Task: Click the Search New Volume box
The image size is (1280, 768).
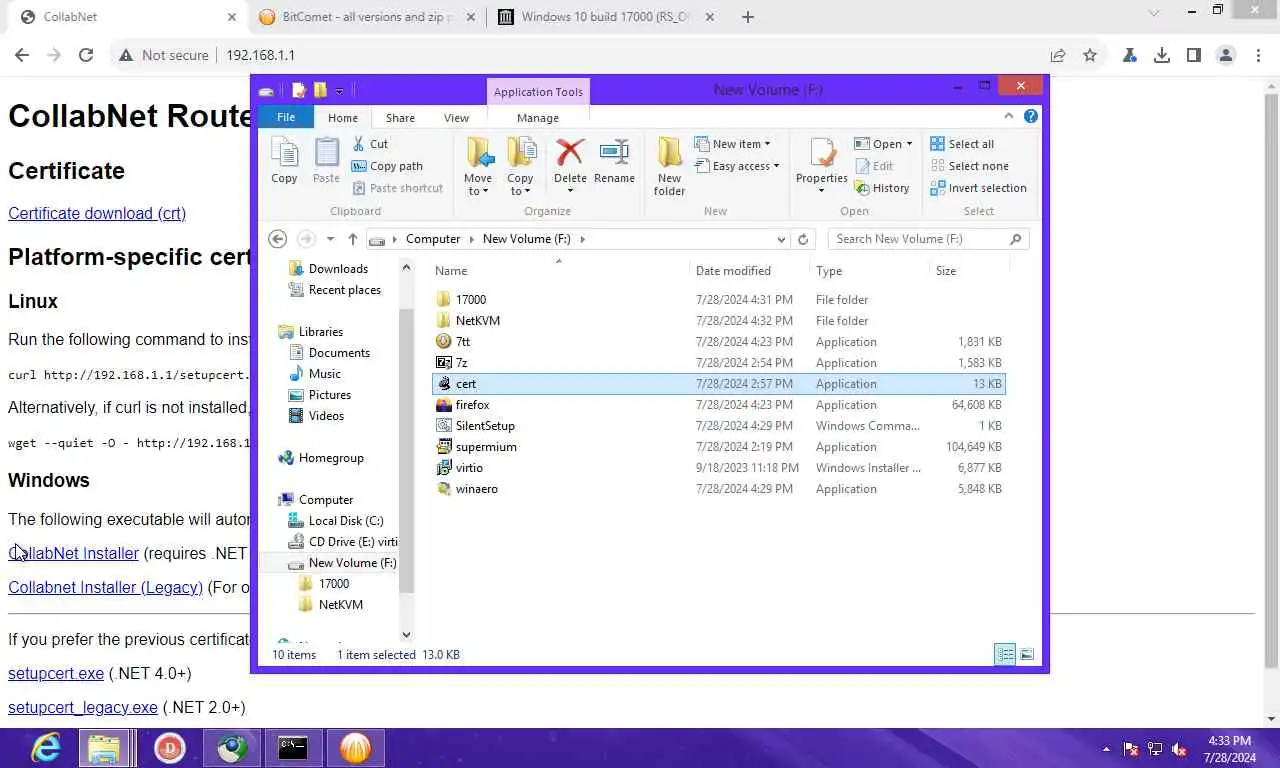Action: click(928, 239)
